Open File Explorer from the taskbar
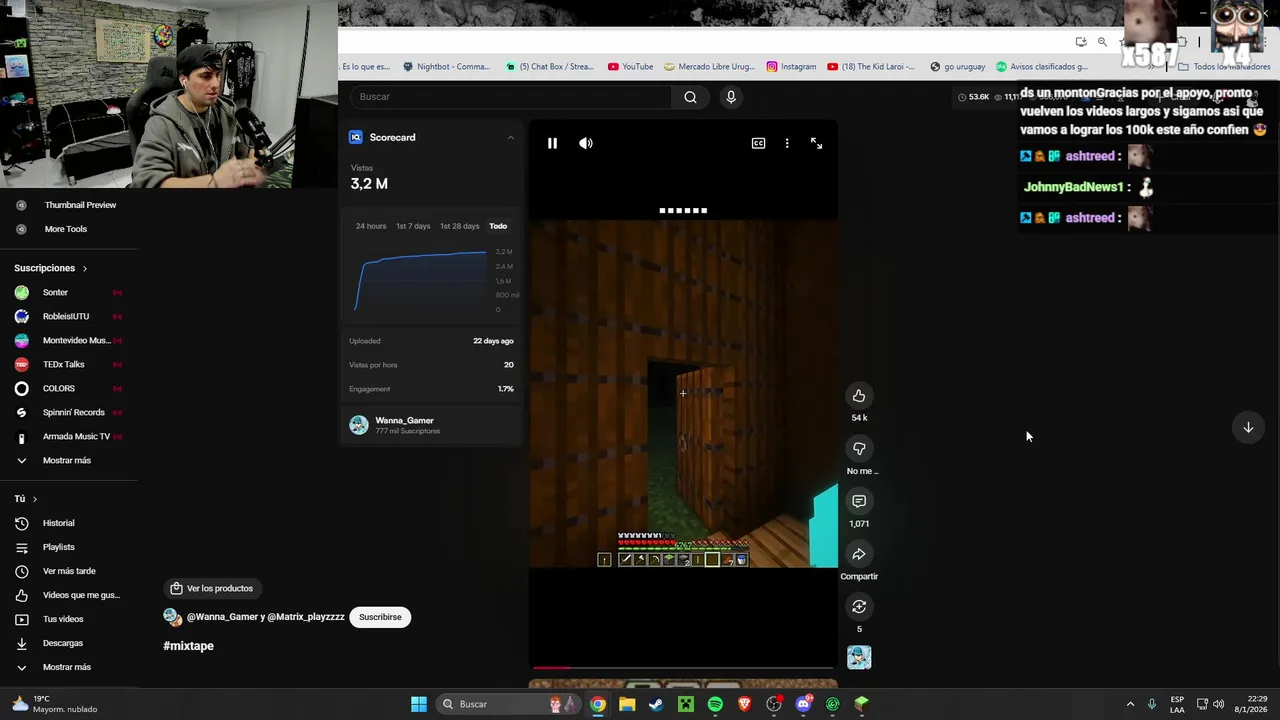Image resolution: width=1280 pixels, height=720 pixels. pyautogui.click(x=627, y=704)
